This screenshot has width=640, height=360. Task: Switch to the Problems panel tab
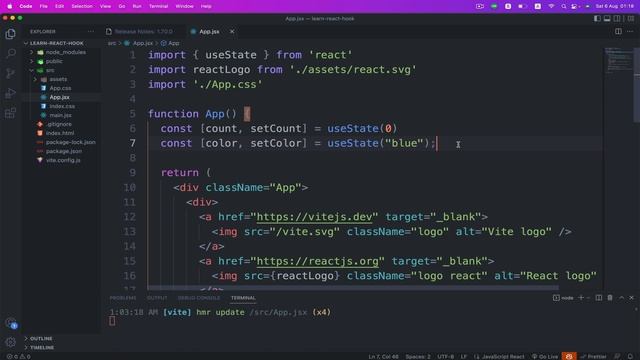click(123, 298)
